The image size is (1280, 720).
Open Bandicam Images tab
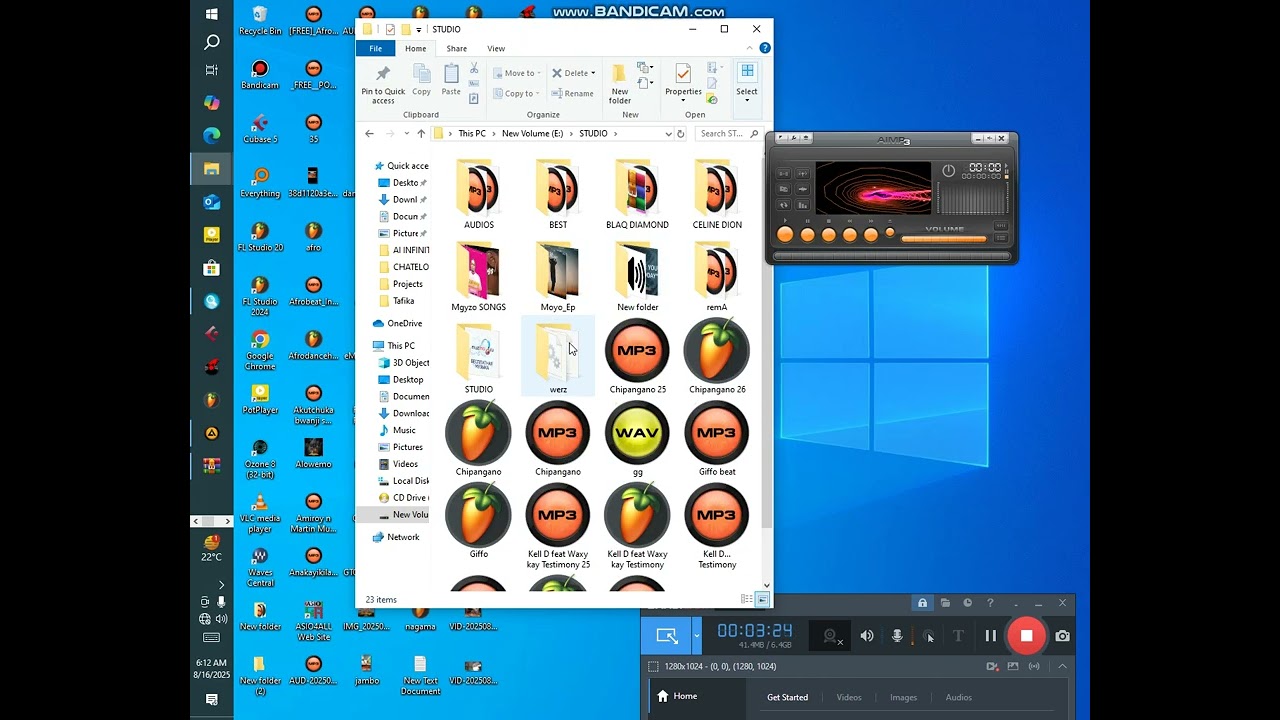click(903, 697)
